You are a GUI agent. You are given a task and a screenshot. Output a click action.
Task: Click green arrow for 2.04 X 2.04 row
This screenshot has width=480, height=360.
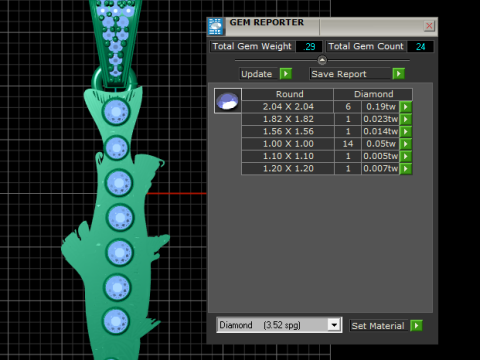[x=406, y=107]
